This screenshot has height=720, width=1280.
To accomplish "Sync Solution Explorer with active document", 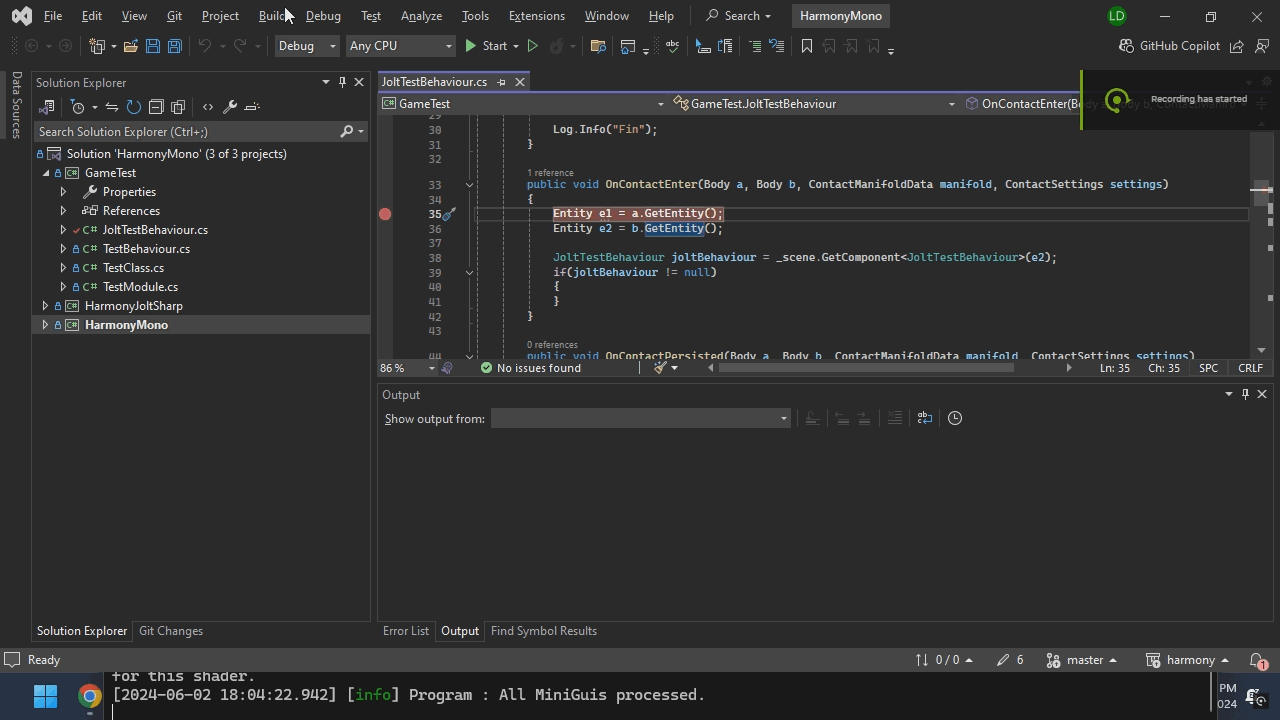I will (x=112, y=107).
